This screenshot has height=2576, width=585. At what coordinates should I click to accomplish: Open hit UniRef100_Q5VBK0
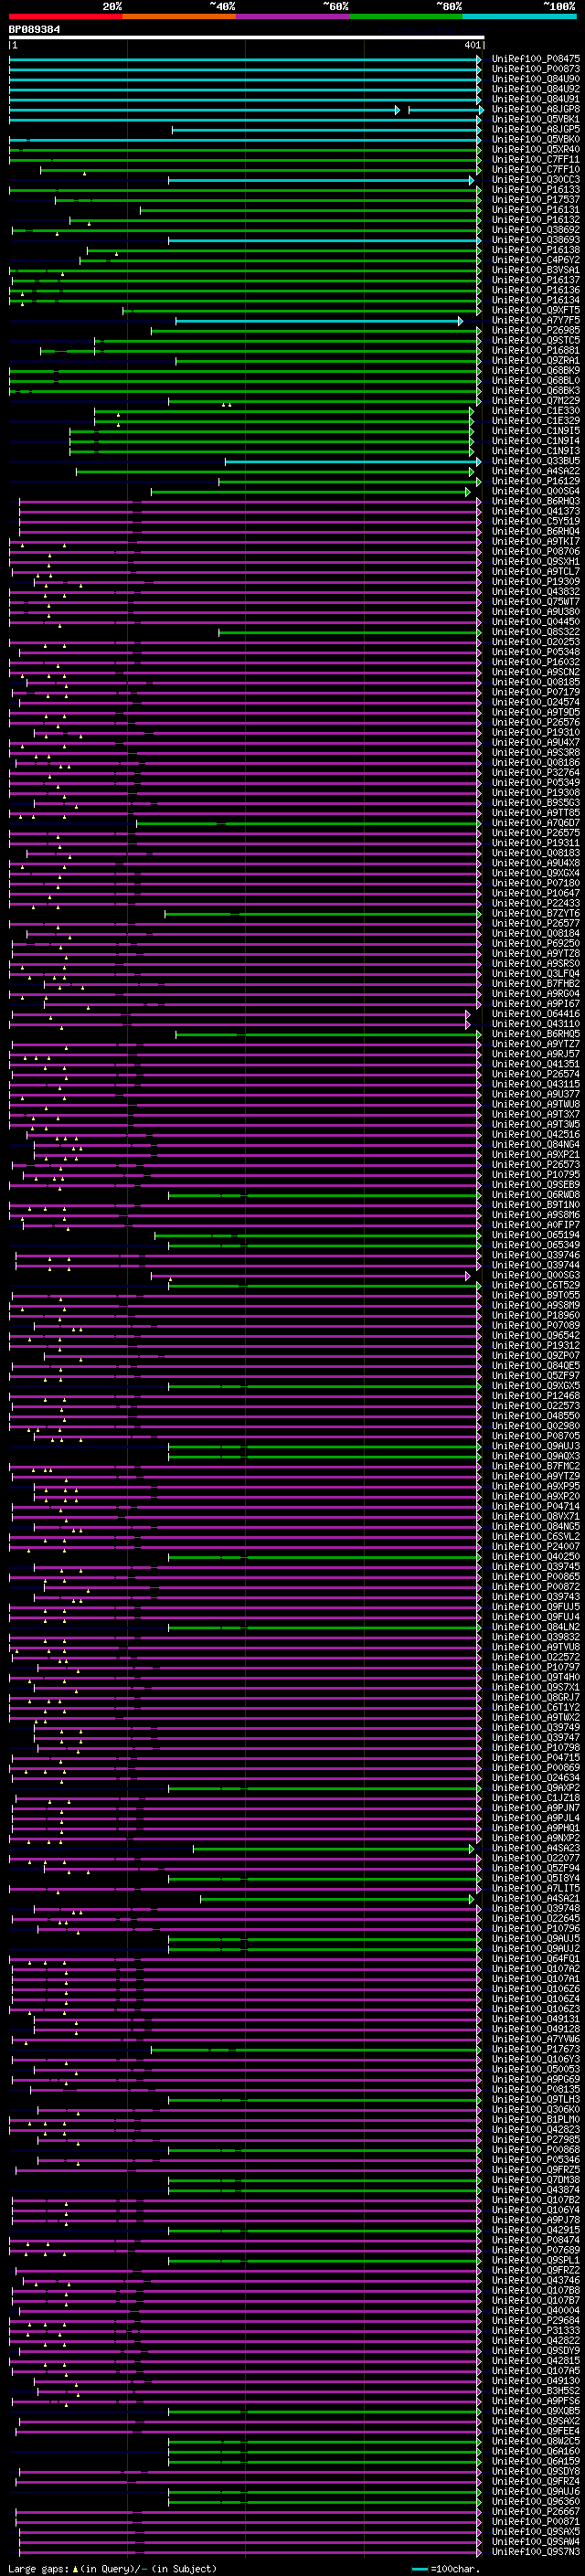[x=536, y=139]
